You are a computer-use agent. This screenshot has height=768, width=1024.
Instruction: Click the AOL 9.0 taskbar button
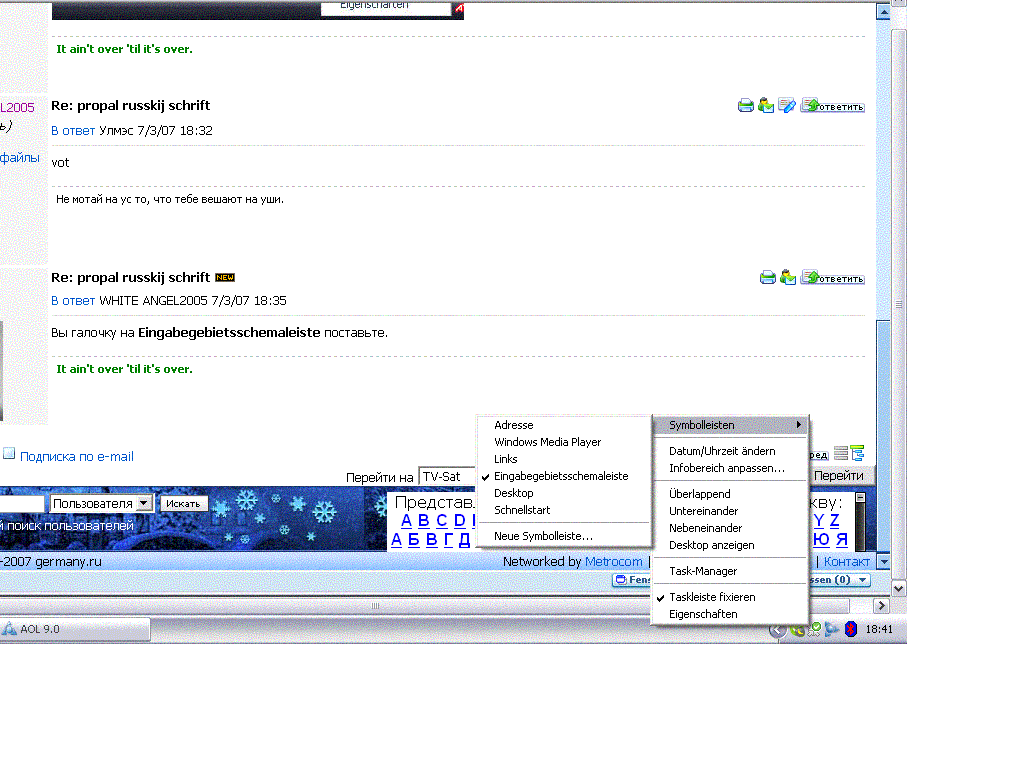coord(75,629)
